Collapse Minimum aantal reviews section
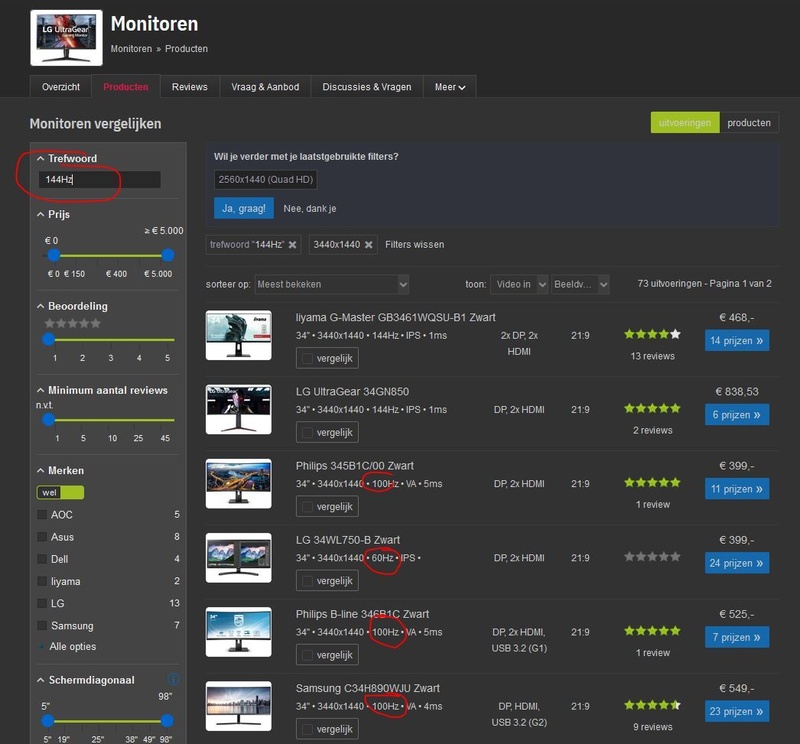Screen dimensions: 800x744 point(40,390)
